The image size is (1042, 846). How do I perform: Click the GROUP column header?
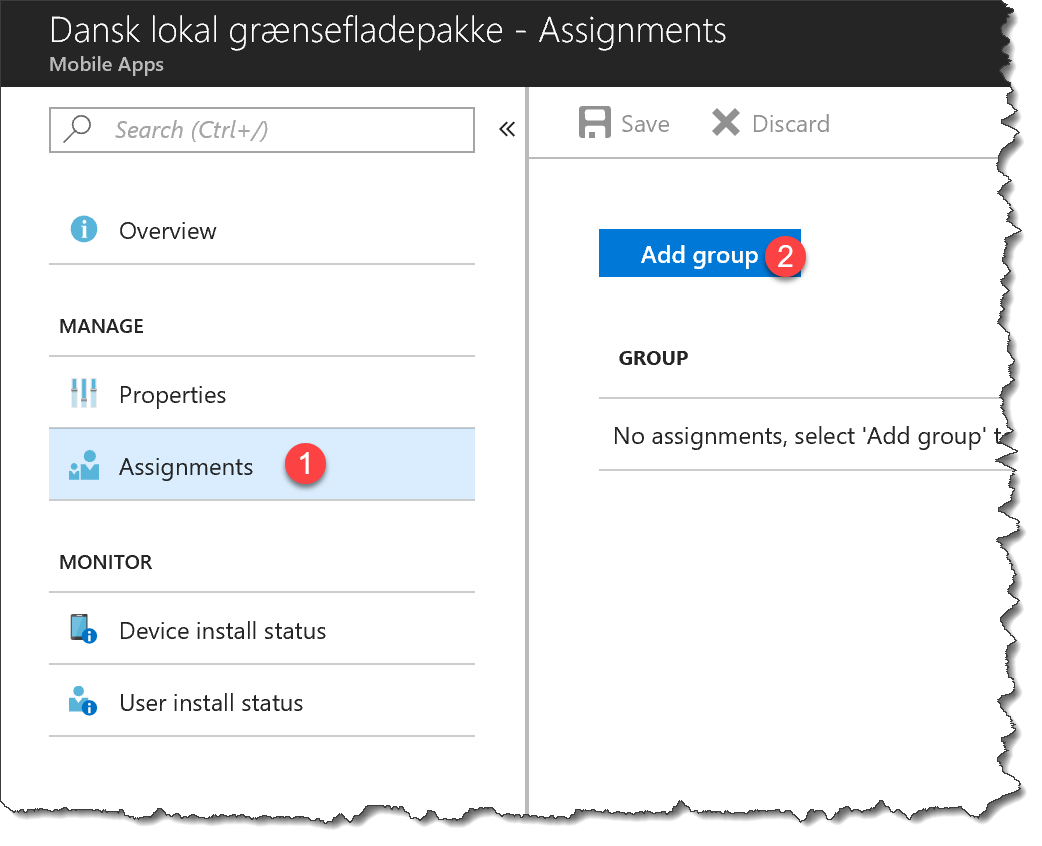coord(653,357)
